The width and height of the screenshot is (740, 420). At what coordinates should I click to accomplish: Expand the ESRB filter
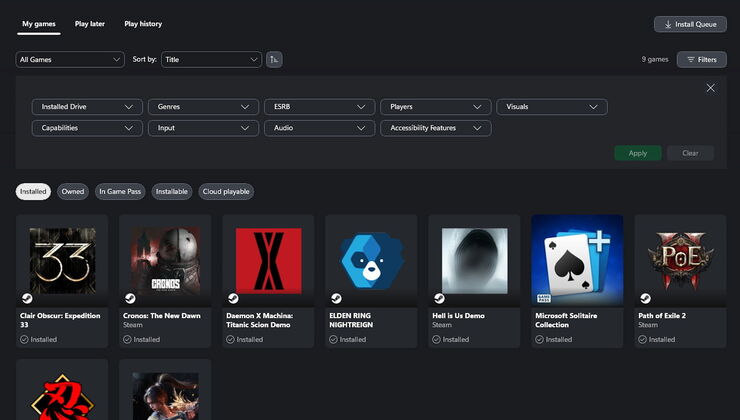click(320, 107)
